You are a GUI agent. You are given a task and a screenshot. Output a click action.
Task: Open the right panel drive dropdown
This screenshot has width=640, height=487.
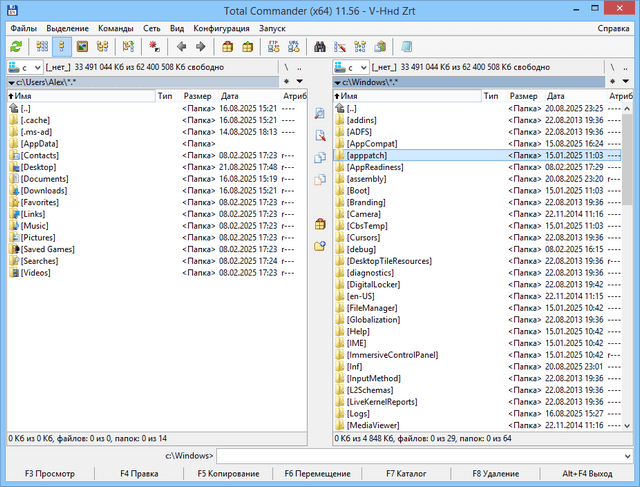(x=350, y=67)
